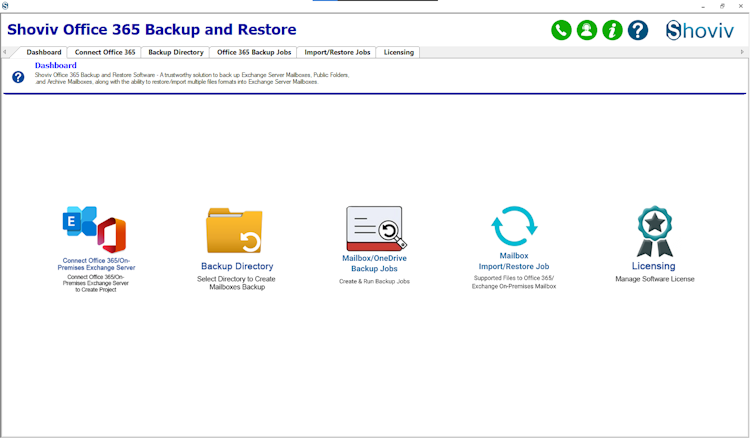
Task: Click Mailbox Import/Restore Job label
Action: pyautogui.click(x=514, y=261)
